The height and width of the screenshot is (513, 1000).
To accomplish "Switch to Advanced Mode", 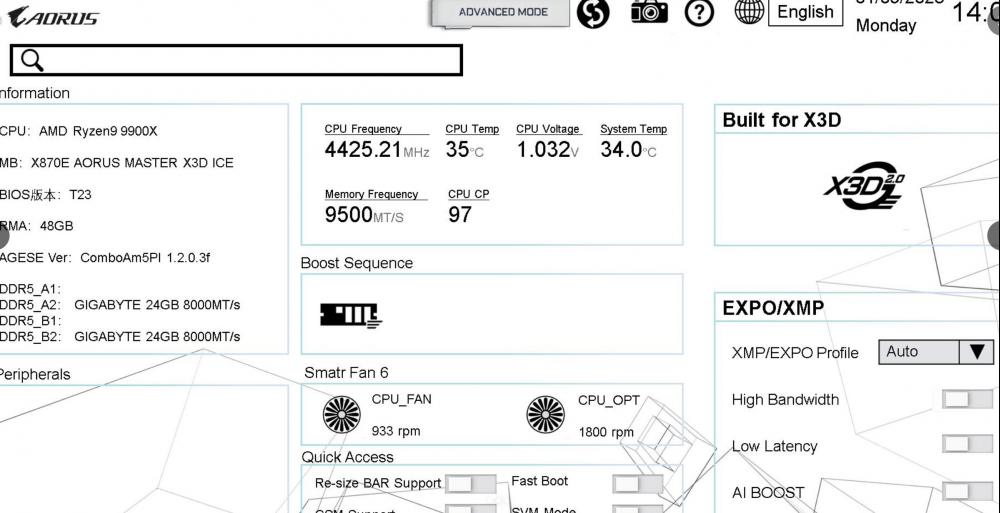I will click(x=501, y=12).
